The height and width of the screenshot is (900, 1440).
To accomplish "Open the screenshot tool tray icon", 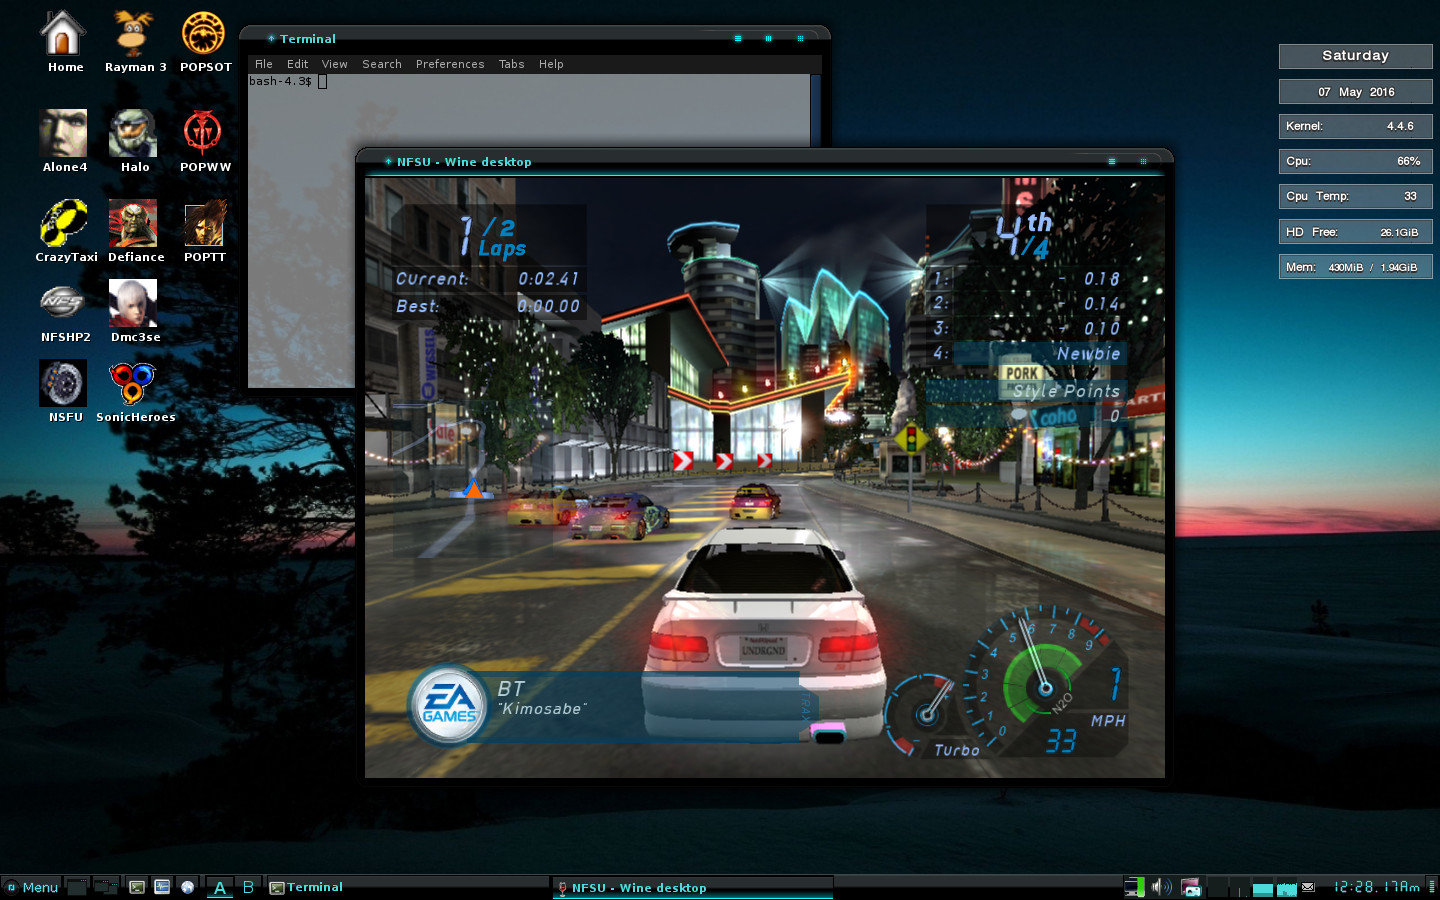I will pos(1191,887).
